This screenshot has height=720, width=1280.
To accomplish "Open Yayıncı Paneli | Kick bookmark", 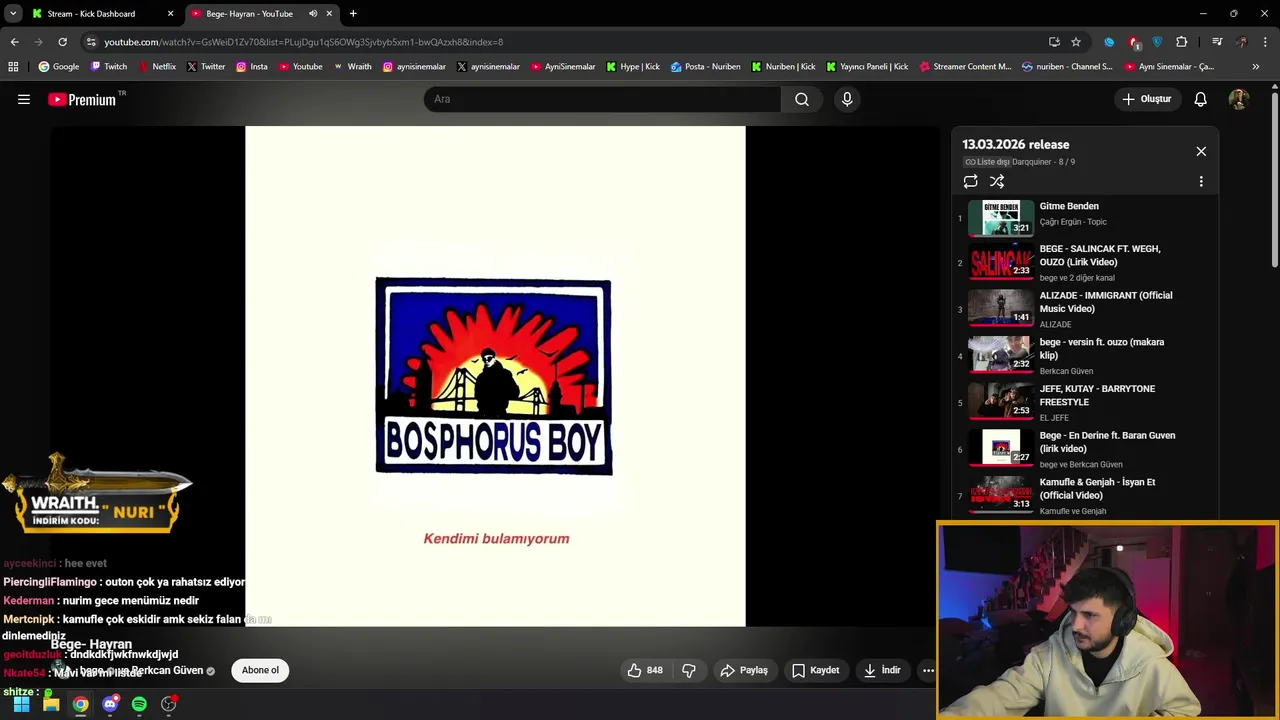I will [x=867, y=67].
